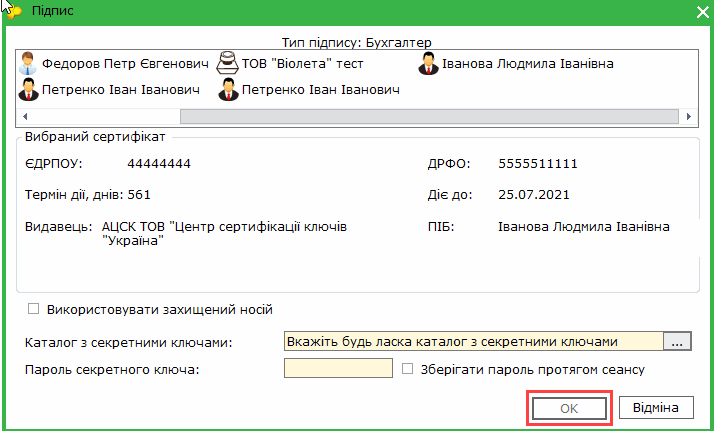
Task: Close the Підпис dialog with the X
Action: click(x=702, y=12)
